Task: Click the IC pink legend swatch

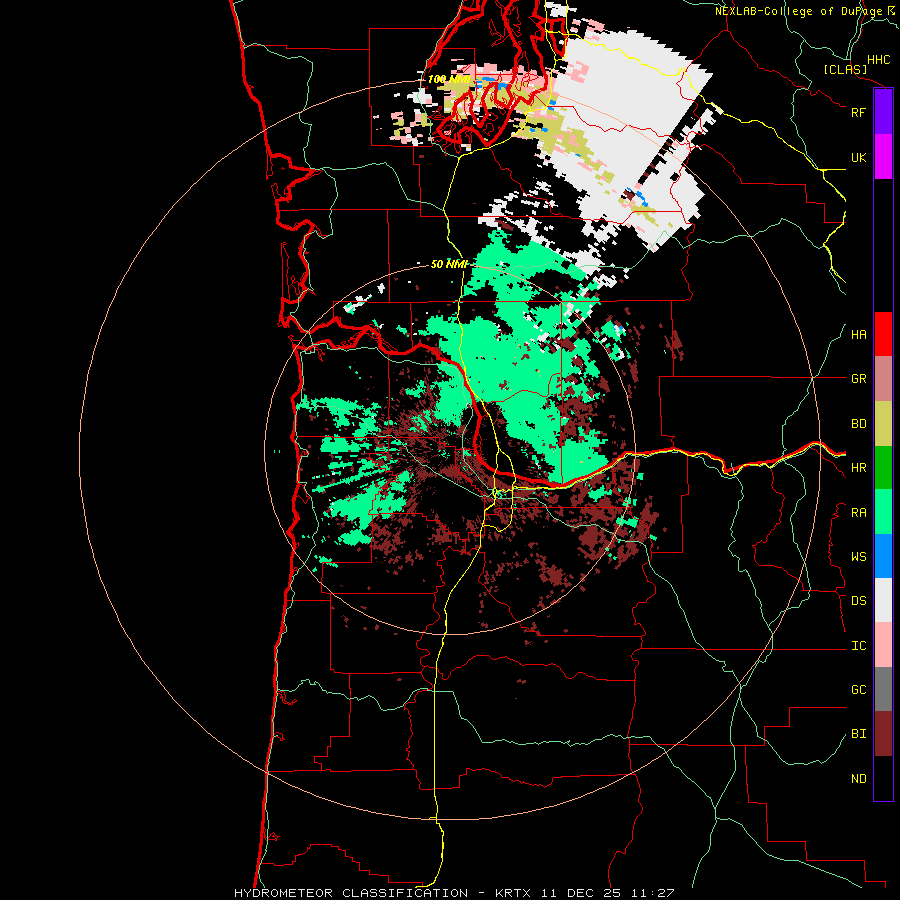Action: [x=883, y=645]
